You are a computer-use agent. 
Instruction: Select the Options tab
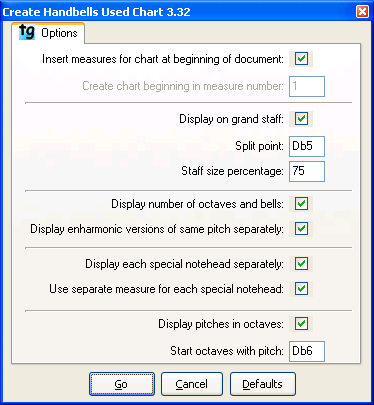coord(48,33)
